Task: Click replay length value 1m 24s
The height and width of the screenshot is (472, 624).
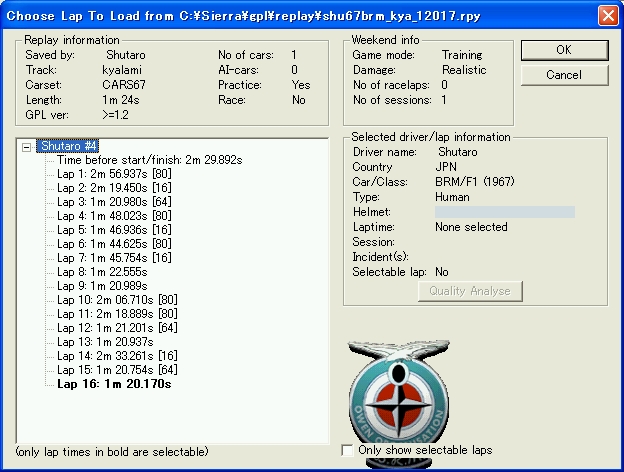Action: point(121,100)
